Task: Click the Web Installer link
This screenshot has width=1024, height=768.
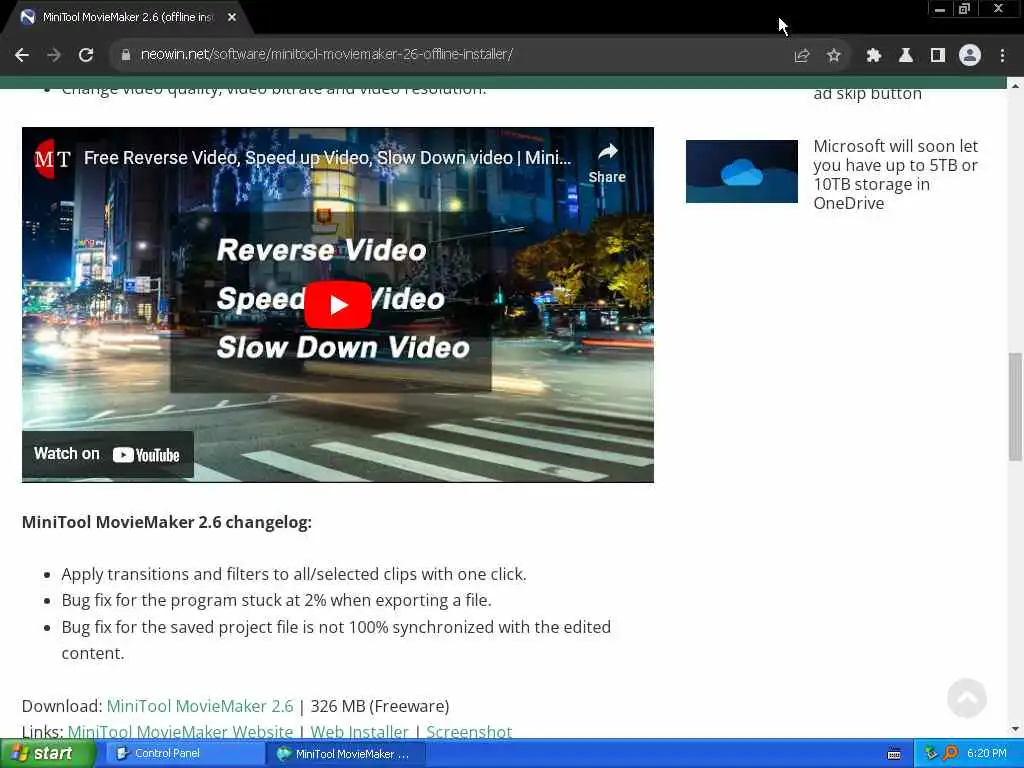Action: coord(359,732)
